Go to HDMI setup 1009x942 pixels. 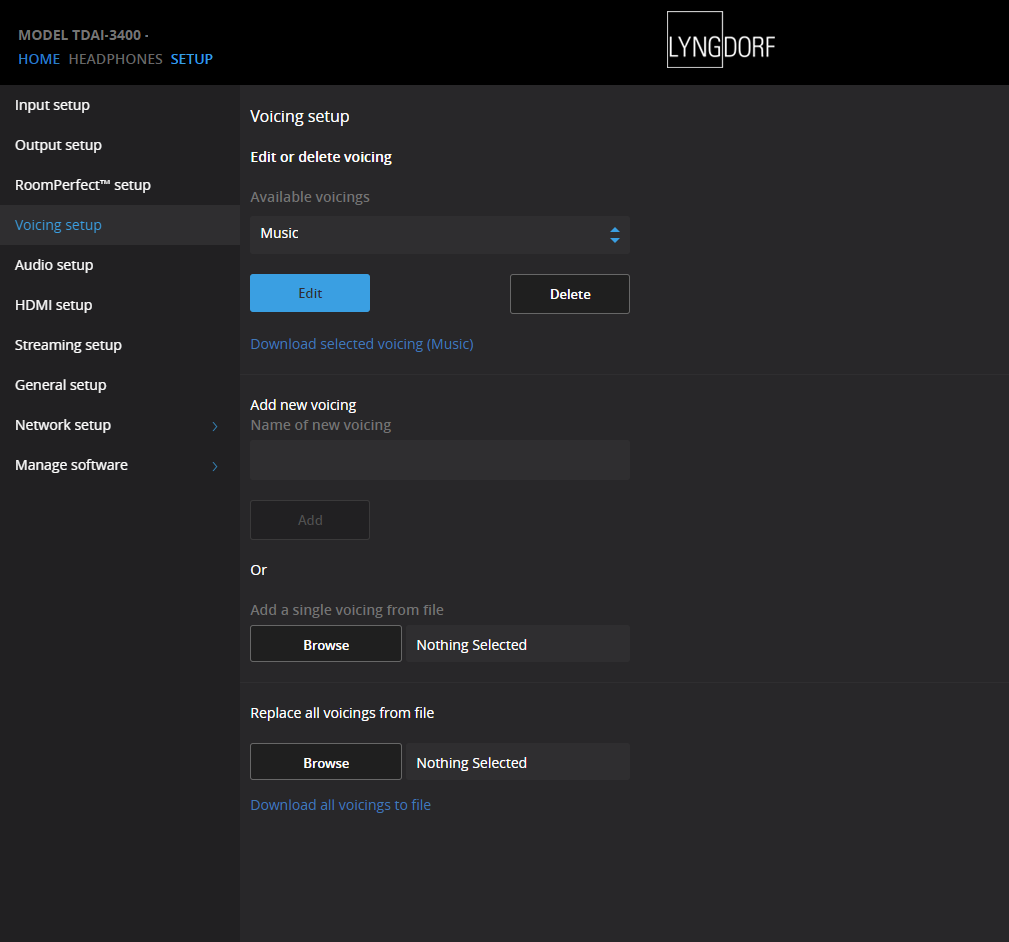tap(51, 304)
